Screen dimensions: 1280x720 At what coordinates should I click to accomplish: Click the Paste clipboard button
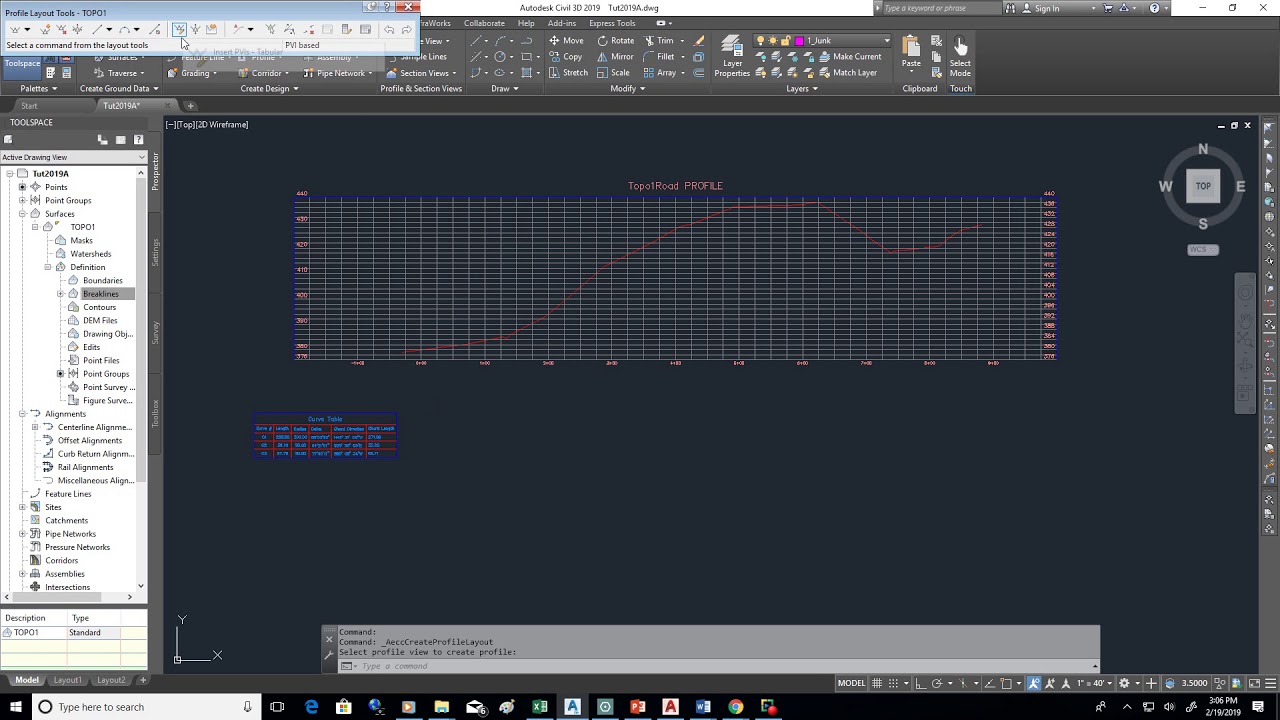(911, 52)
